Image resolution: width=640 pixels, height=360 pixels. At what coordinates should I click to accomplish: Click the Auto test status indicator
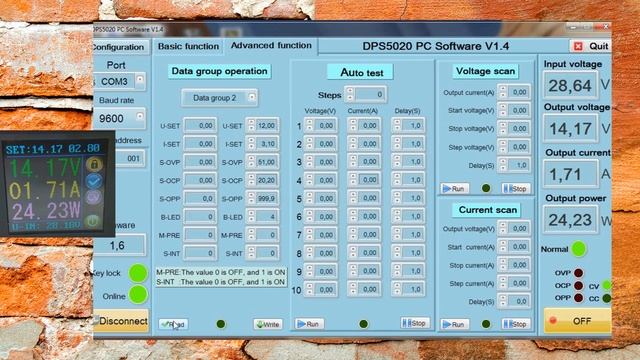363,324
